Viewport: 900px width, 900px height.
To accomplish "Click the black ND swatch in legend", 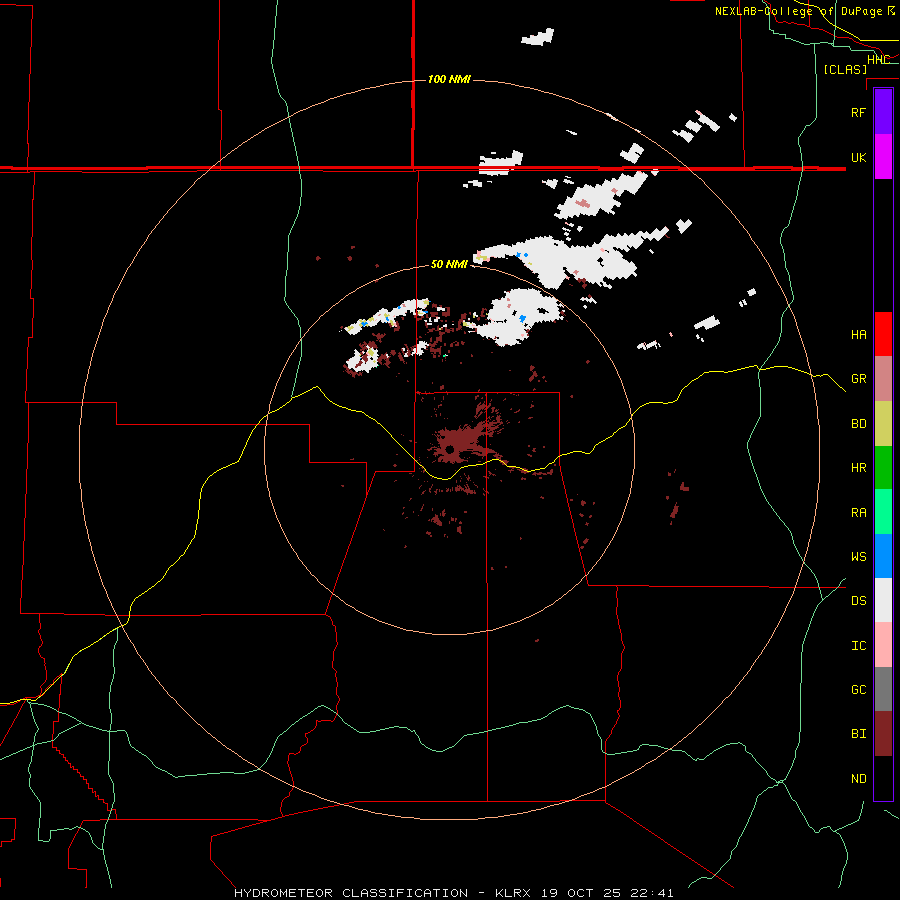I will point(883,778).
